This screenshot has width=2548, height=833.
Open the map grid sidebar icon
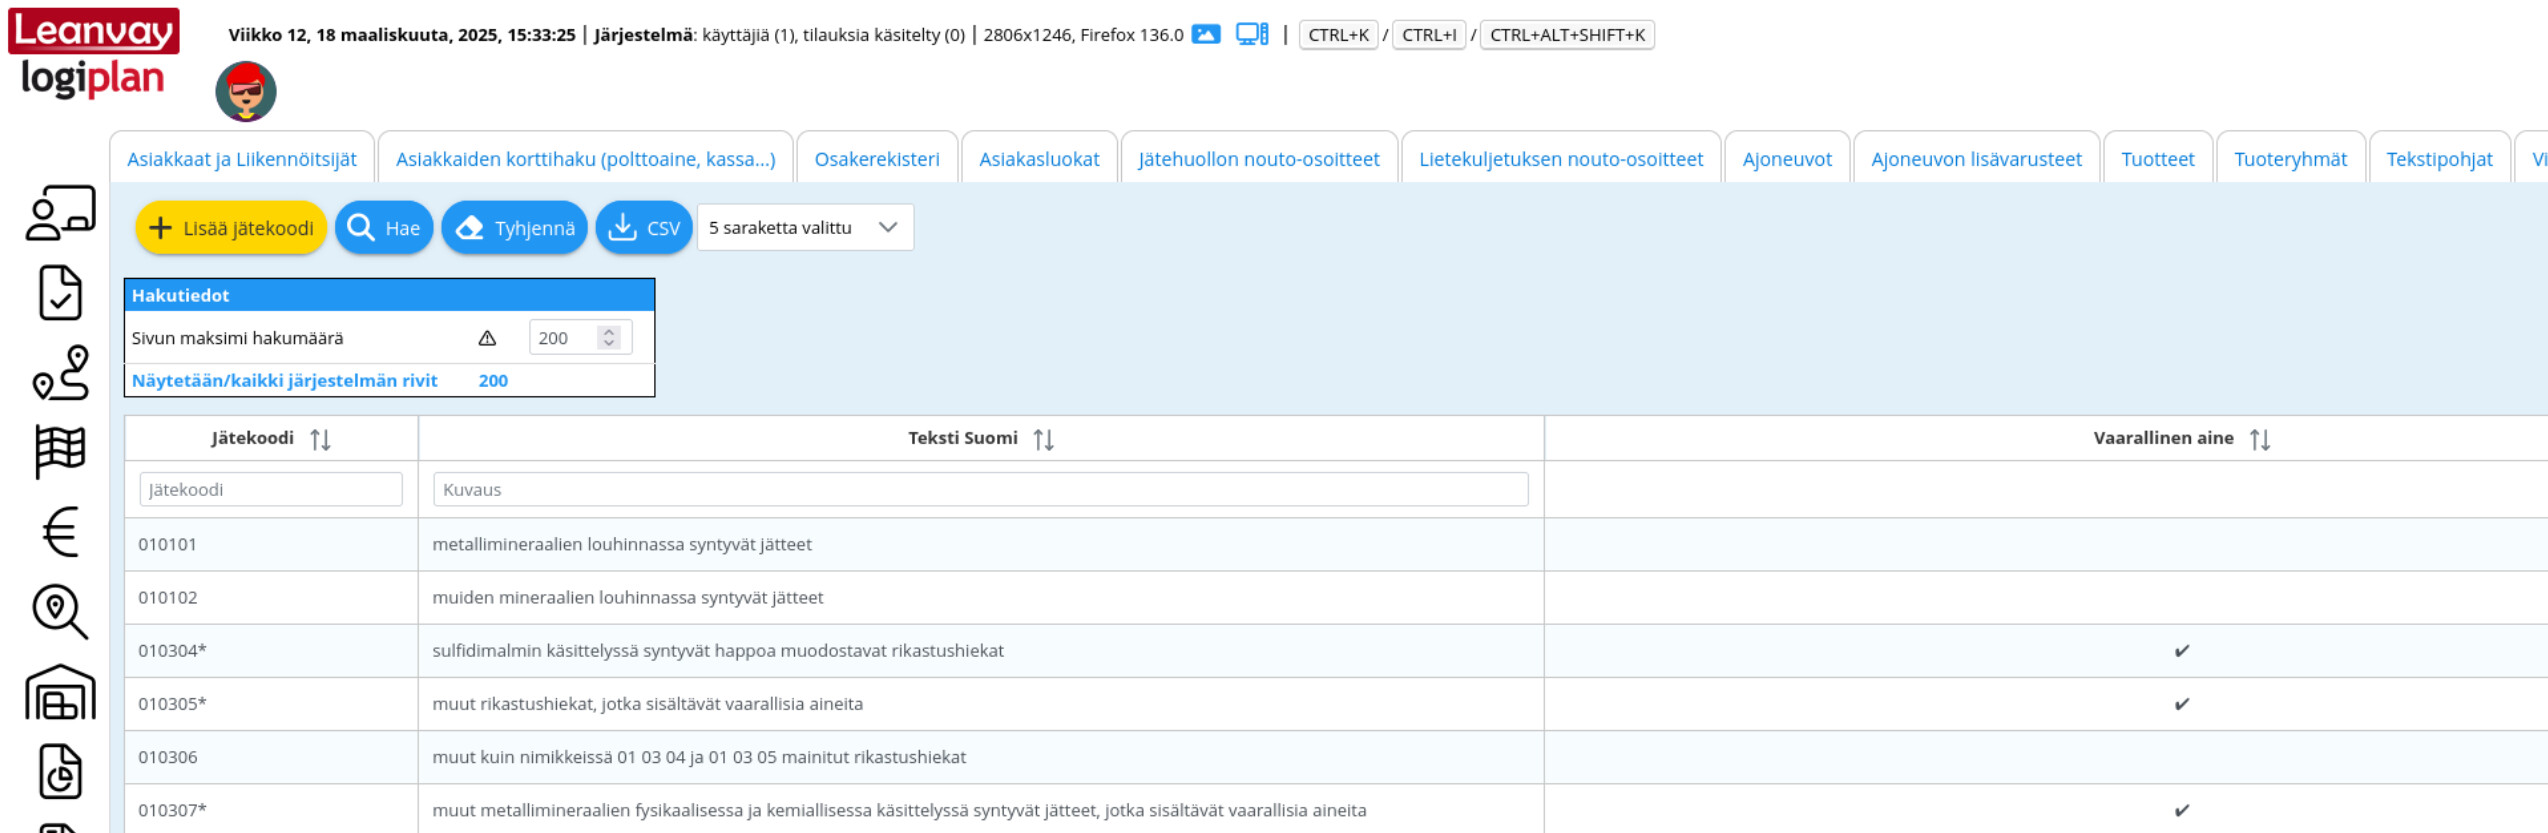(x=60, y=451)
